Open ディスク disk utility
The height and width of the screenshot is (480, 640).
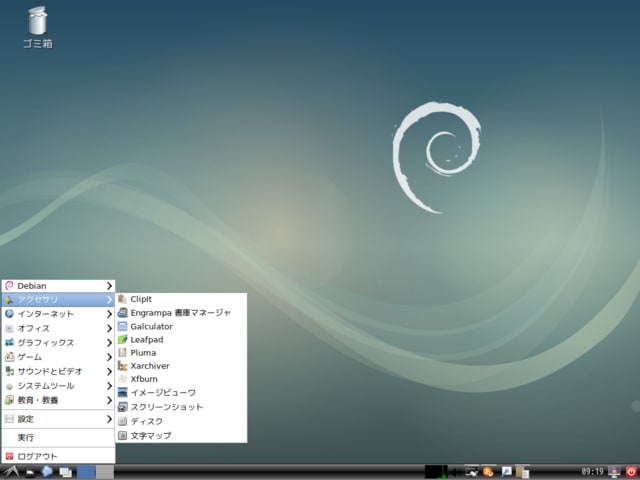(x=181, y=421)
